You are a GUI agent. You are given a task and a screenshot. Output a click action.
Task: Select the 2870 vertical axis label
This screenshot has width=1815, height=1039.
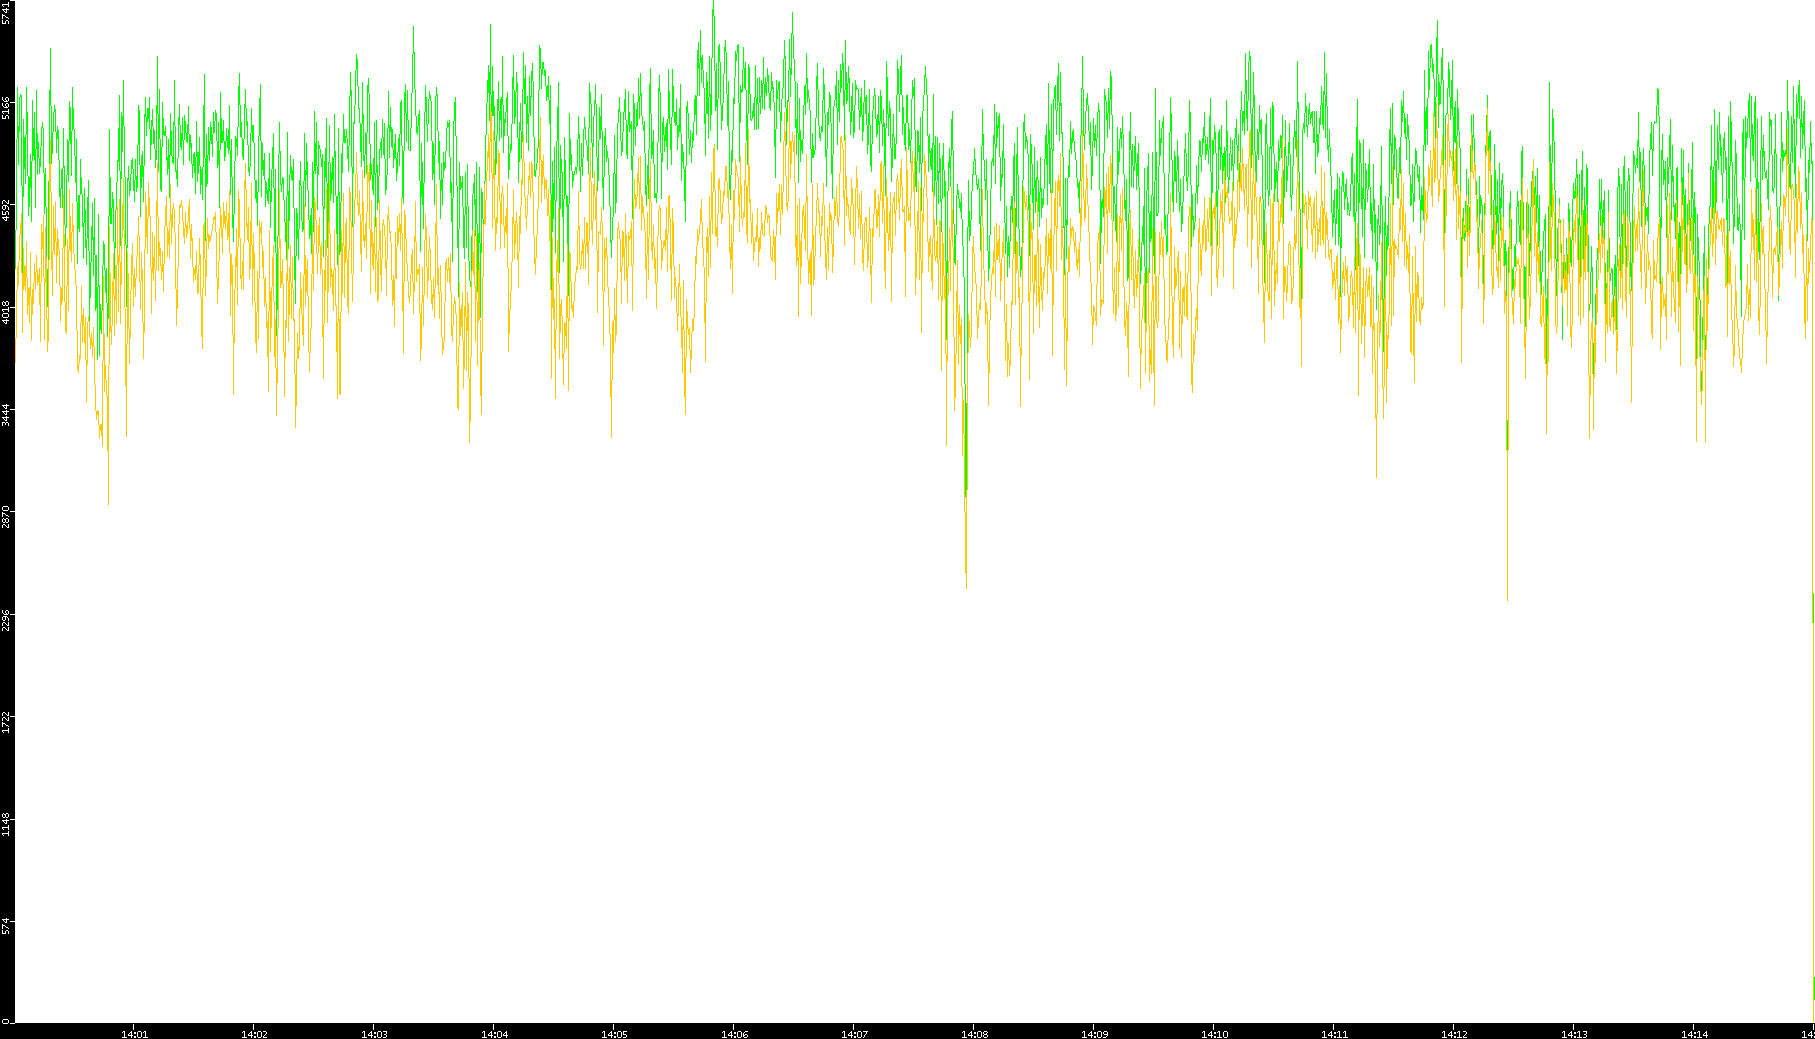pos(6,517)
